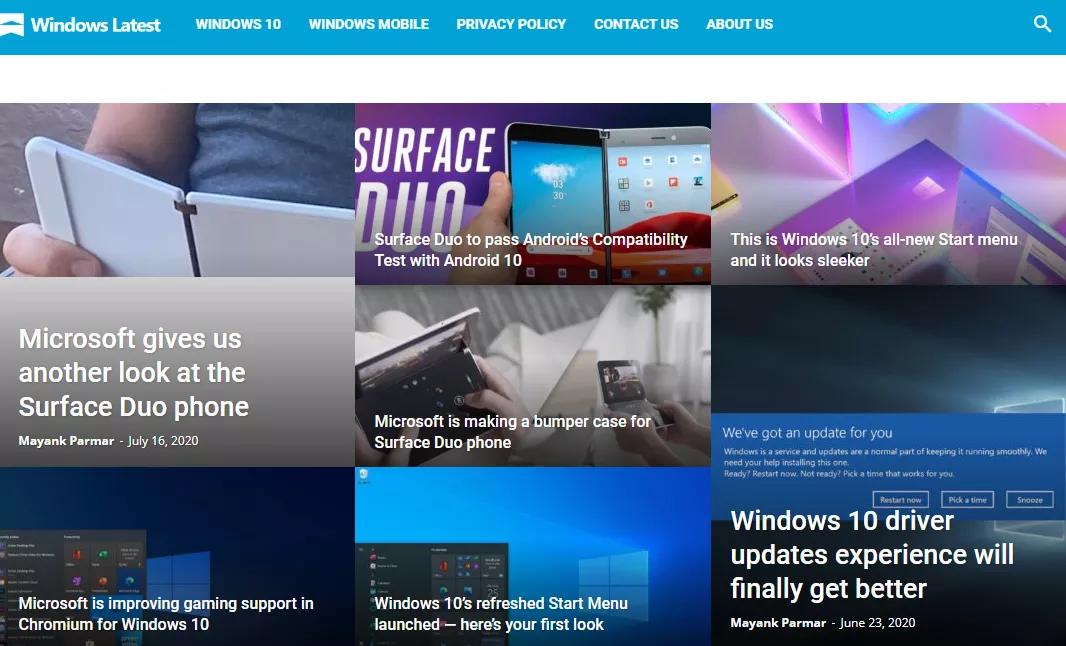
Task: View the PRIVACY POLICY page
Action: click(511, 24)
